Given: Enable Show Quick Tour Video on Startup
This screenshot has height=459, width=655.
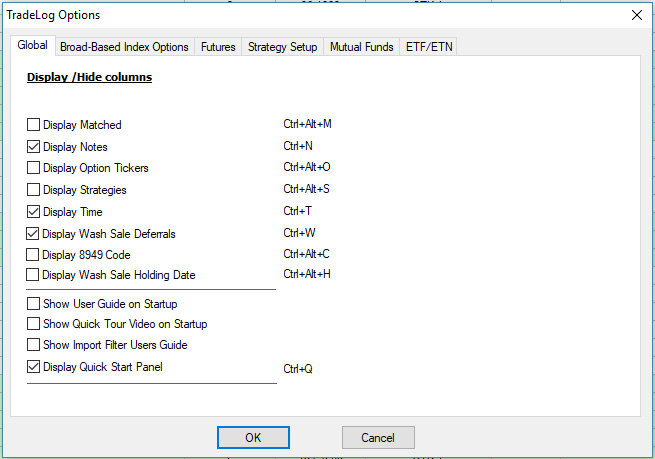Looking at the screenshot, I should [x=33, y=324].
